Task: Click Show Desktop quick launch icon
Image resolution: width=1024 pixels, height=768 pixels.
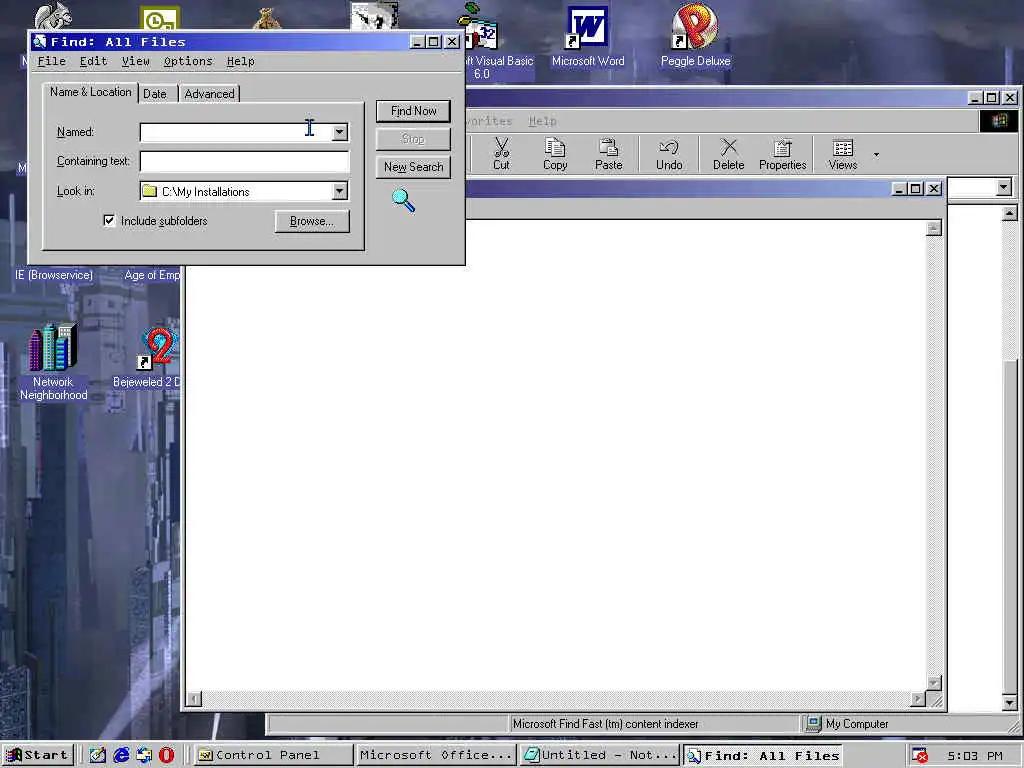Action: tap(97, 756)
